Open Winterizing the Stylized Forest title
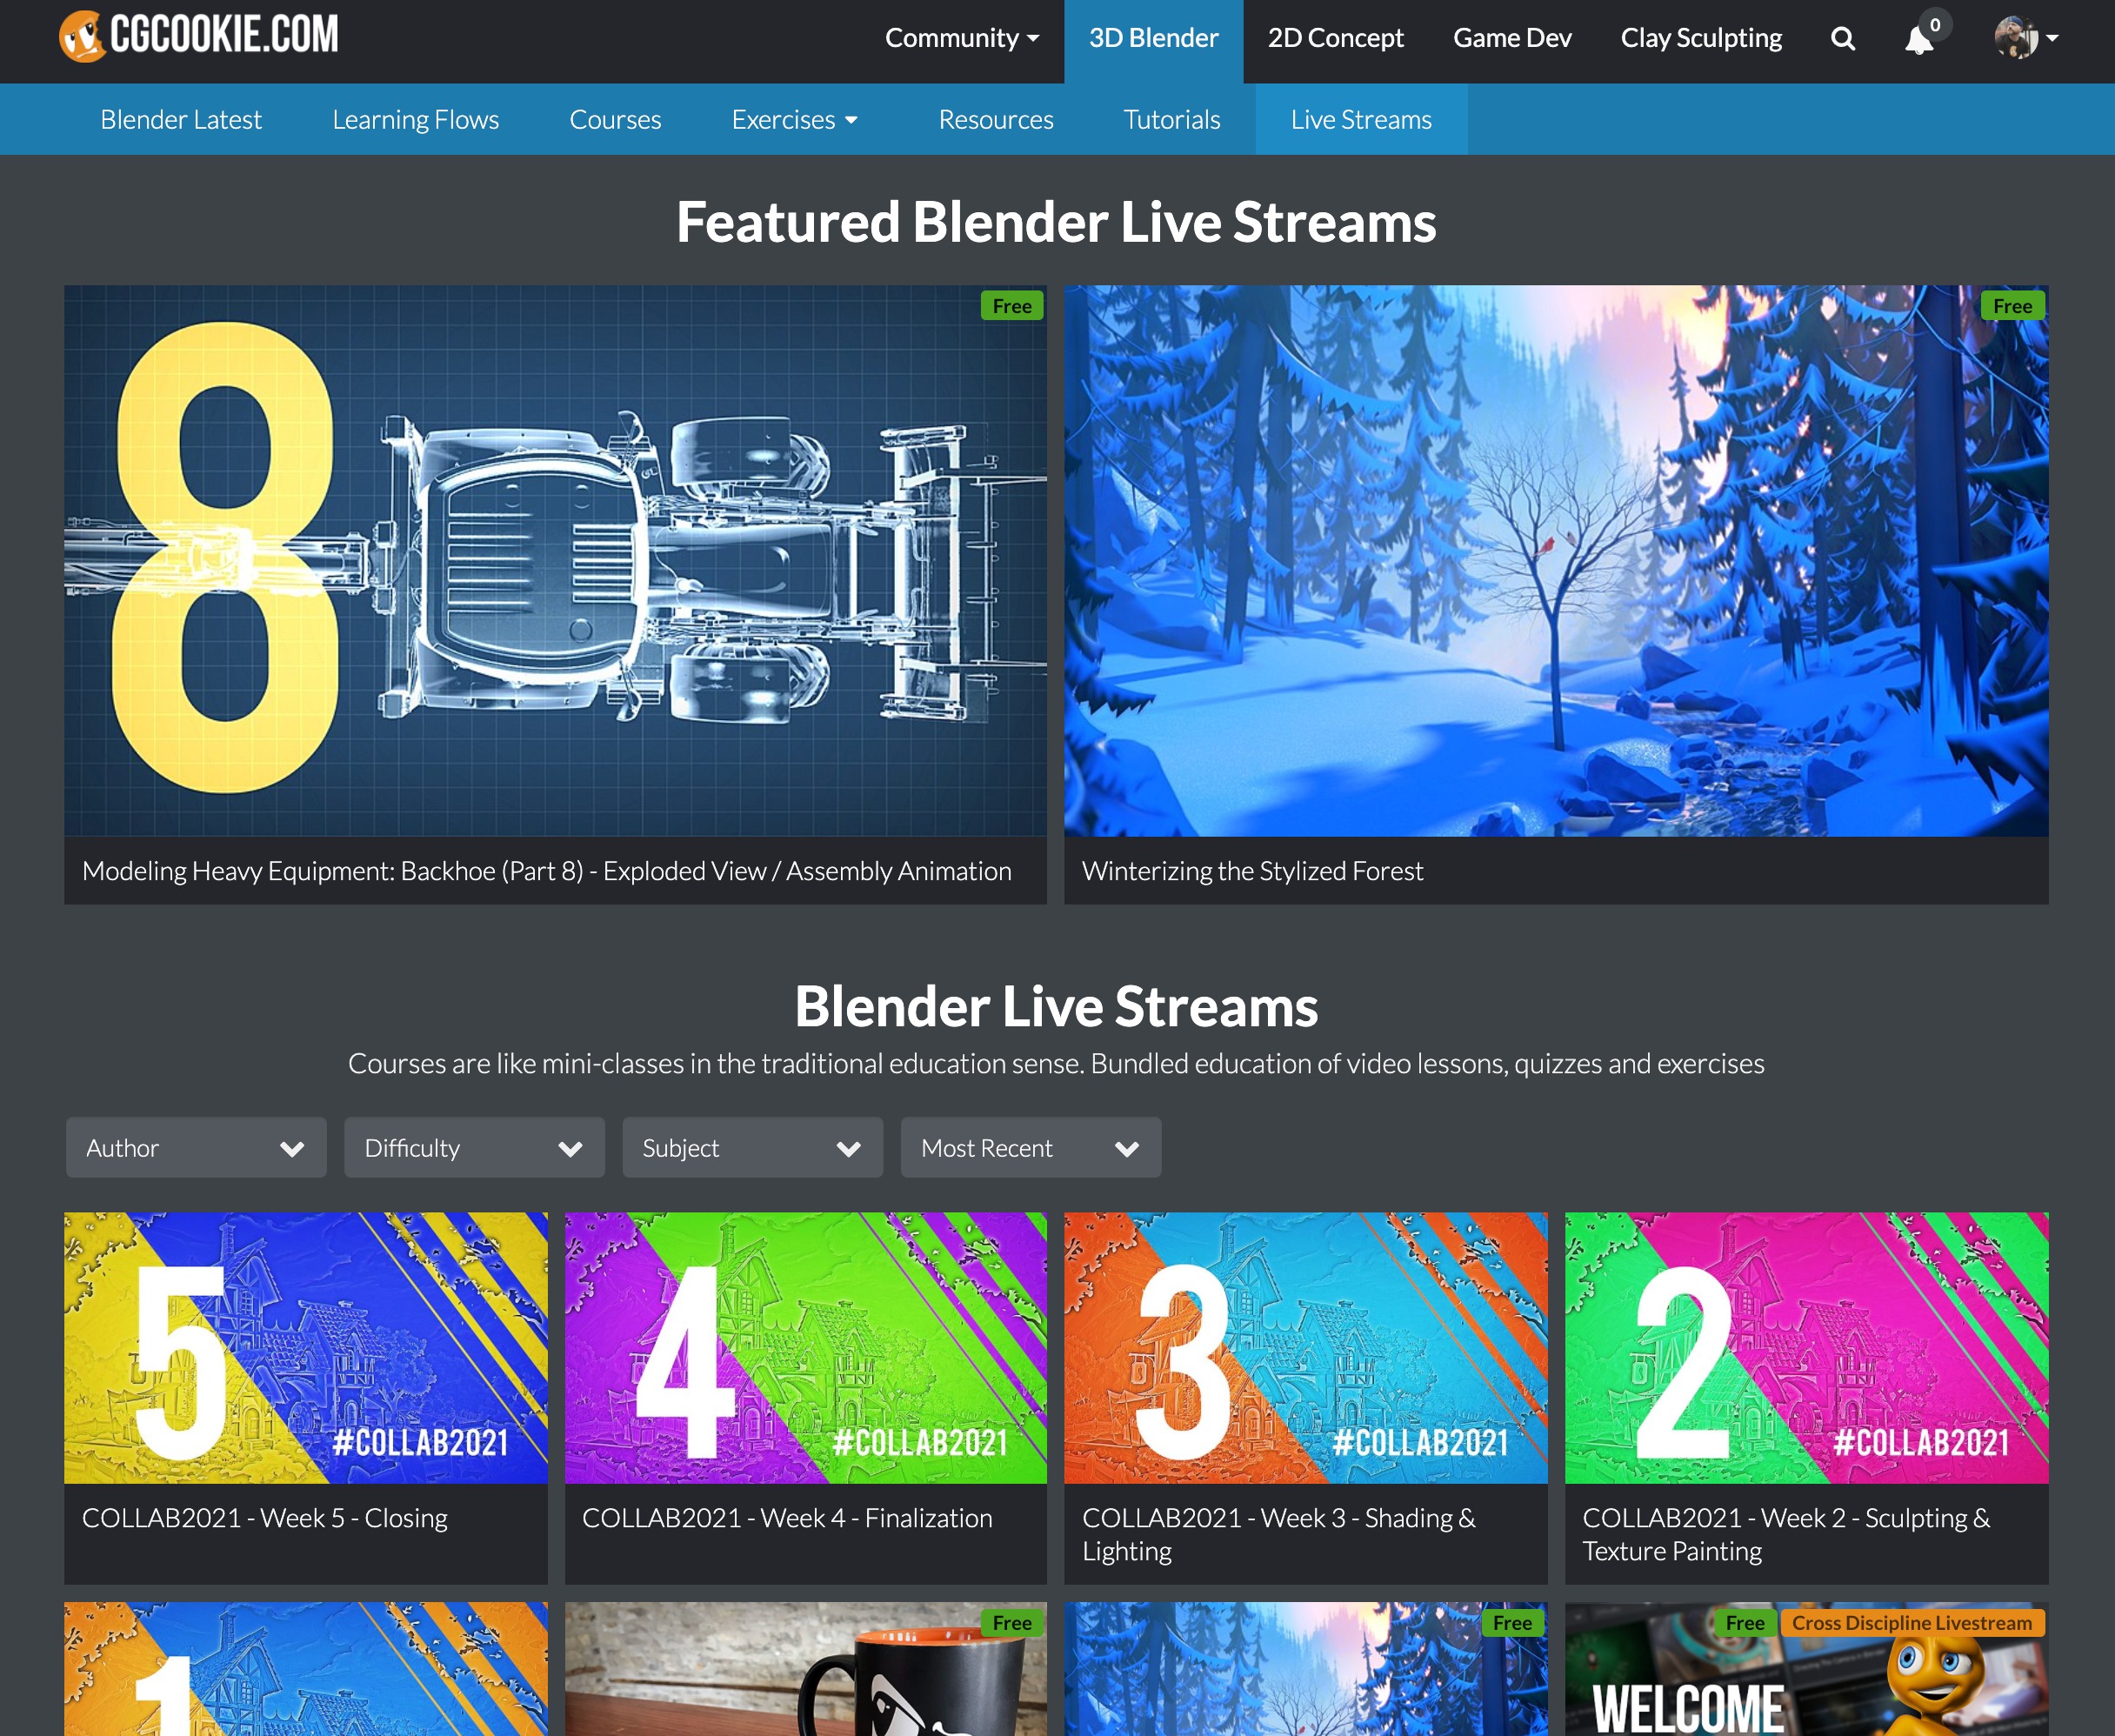 (x=1252, y=871)
